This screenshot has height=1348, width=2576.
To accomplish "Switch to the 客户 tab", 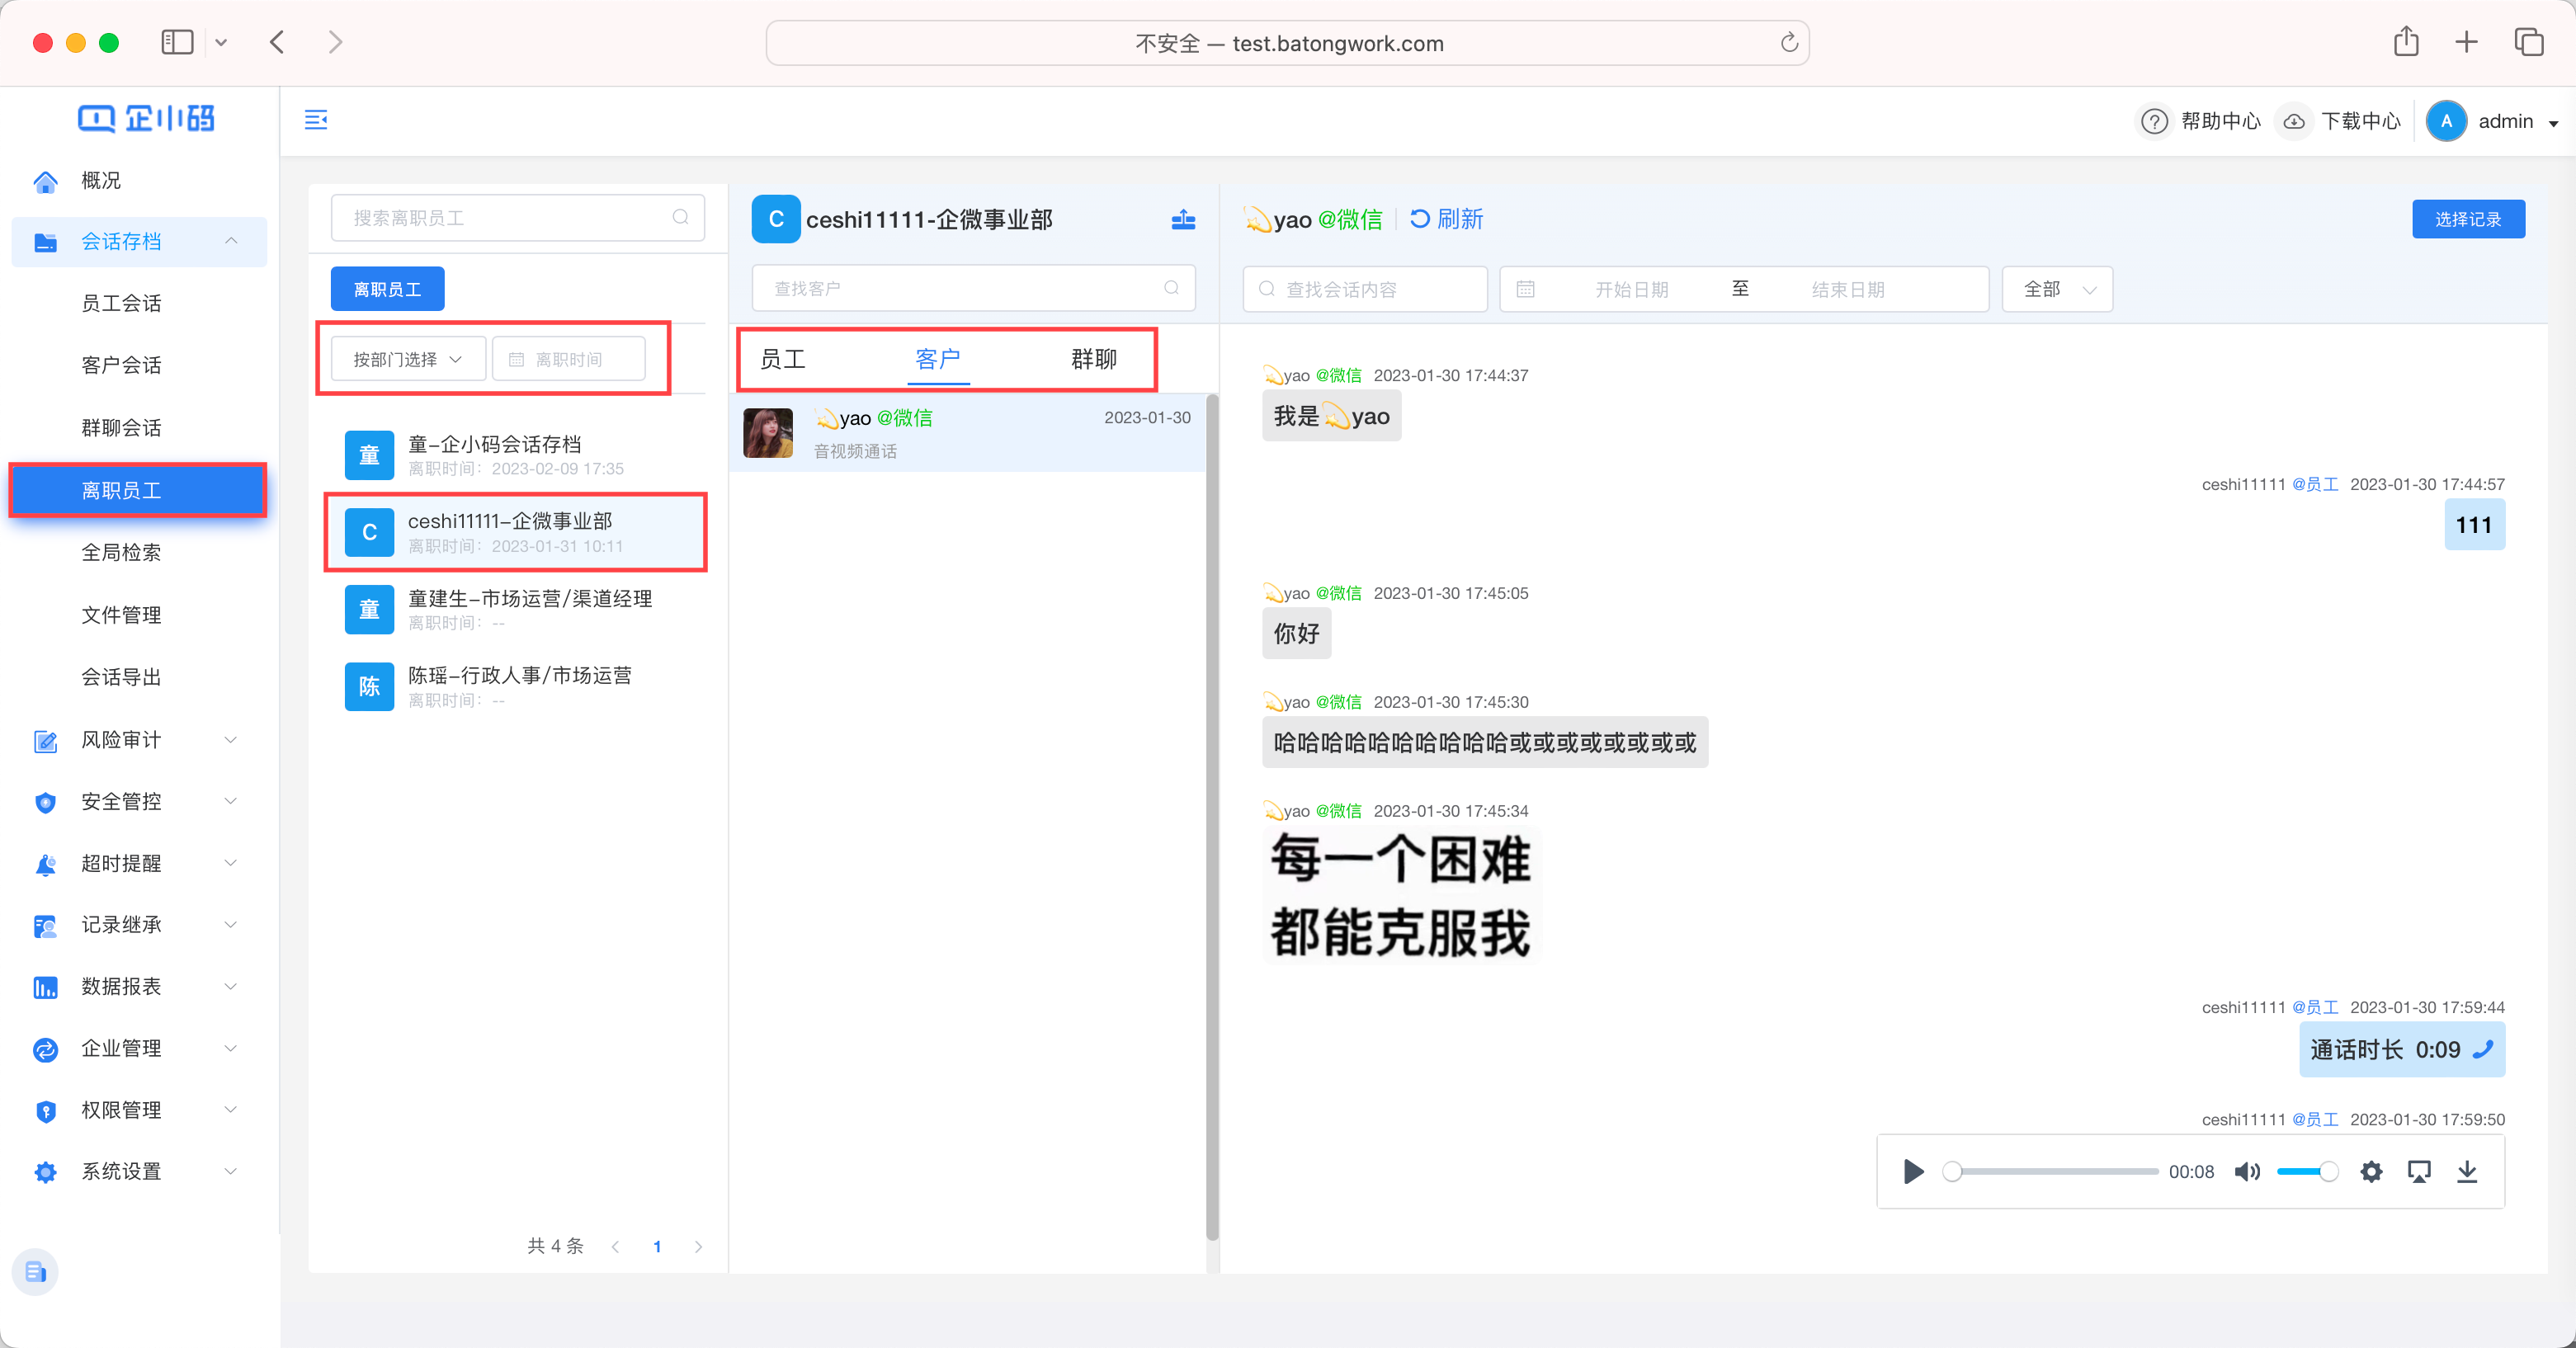I will tap(938, 359).
